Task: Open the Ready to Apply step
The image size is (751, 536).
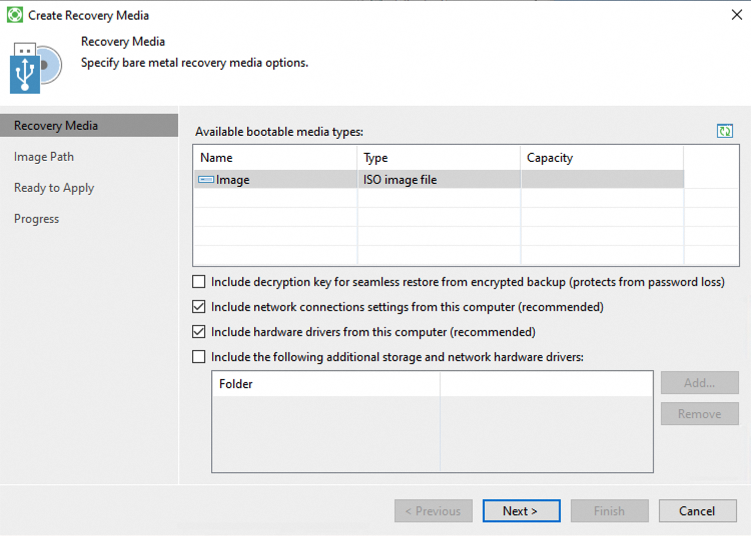Action: click(x=54, y=188)
